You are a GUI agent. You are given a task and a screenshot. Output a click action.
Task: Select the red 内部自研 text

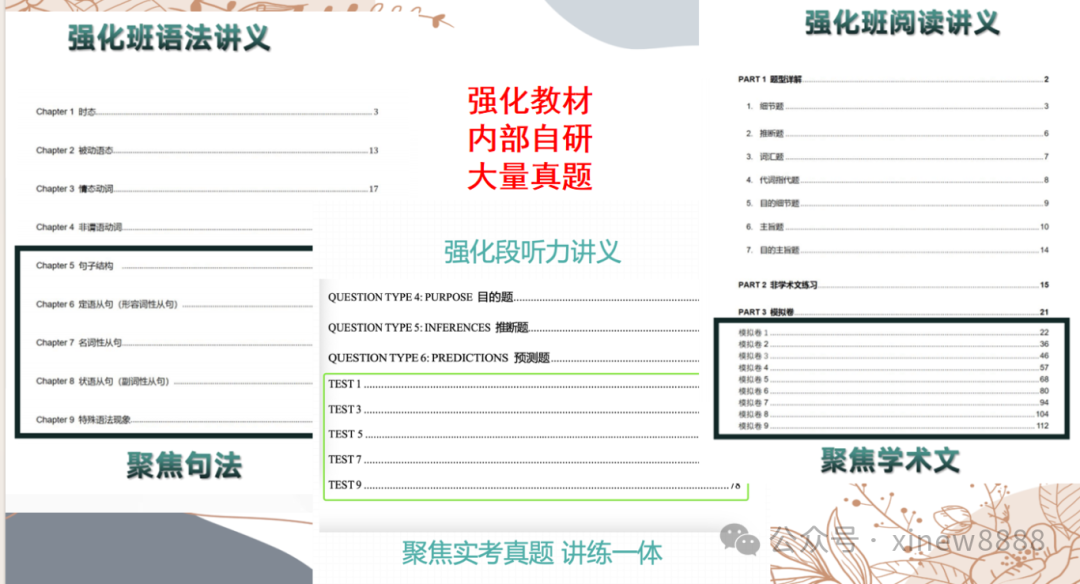click(530, 139)
